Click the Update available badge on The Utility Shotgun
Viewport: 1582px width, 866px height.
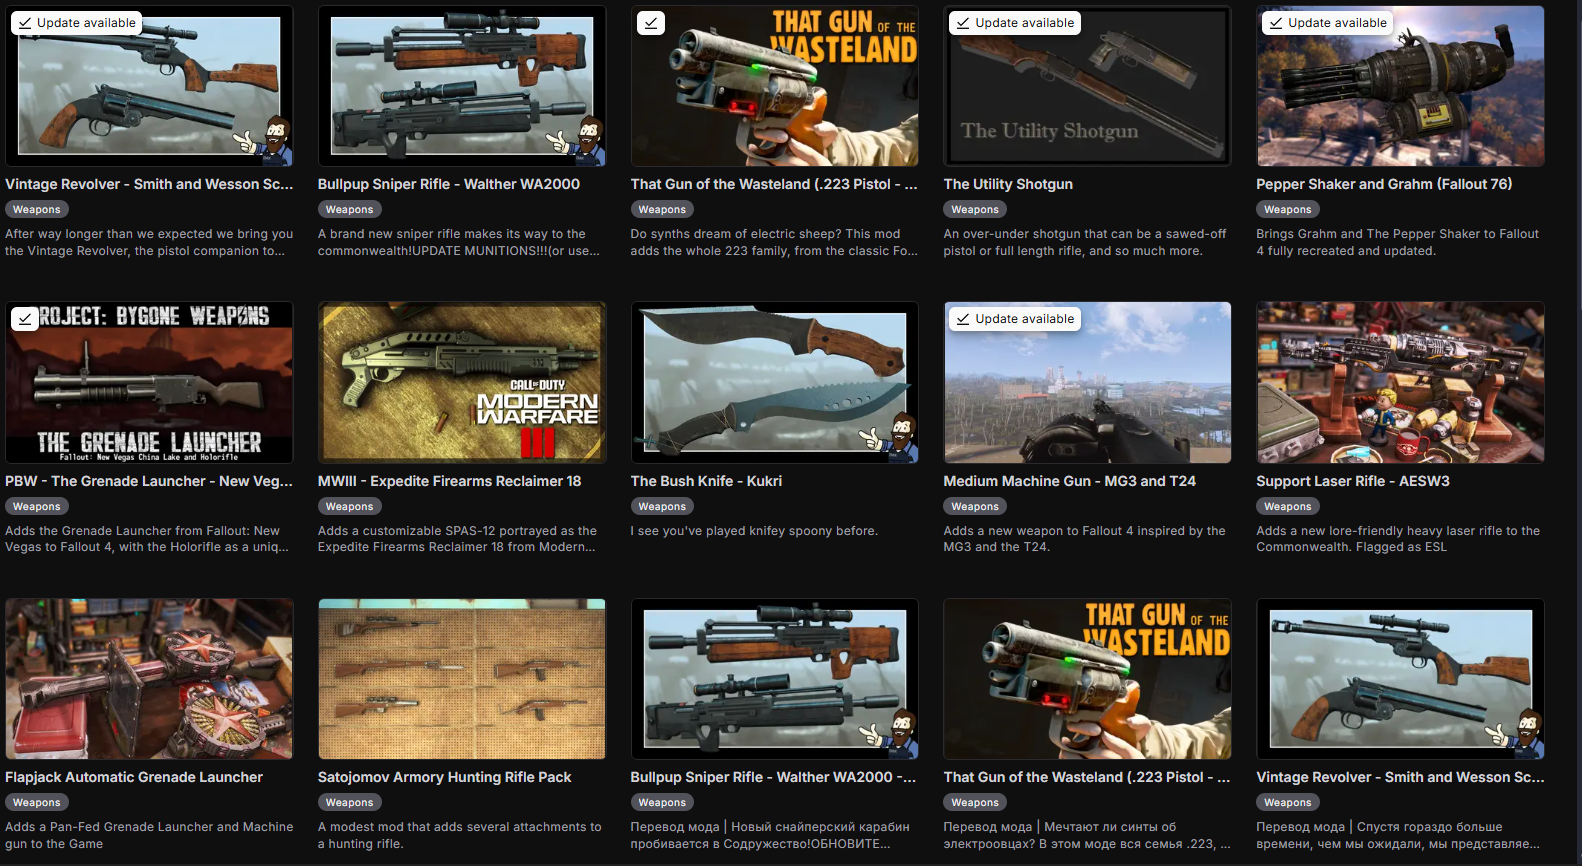coord(1014,23)
